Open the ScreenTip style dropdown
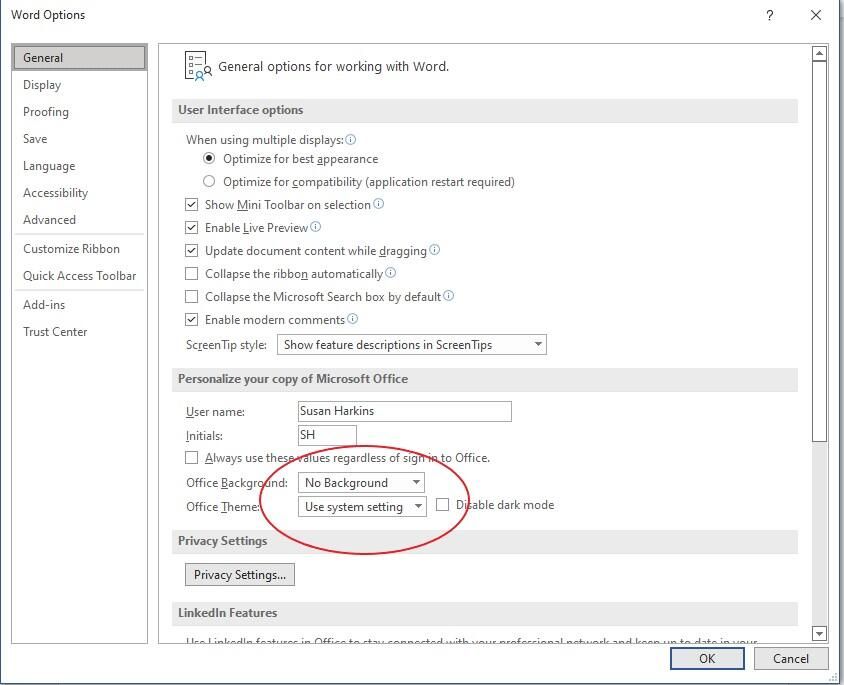The image size is (844, 685). coord(537,344)
